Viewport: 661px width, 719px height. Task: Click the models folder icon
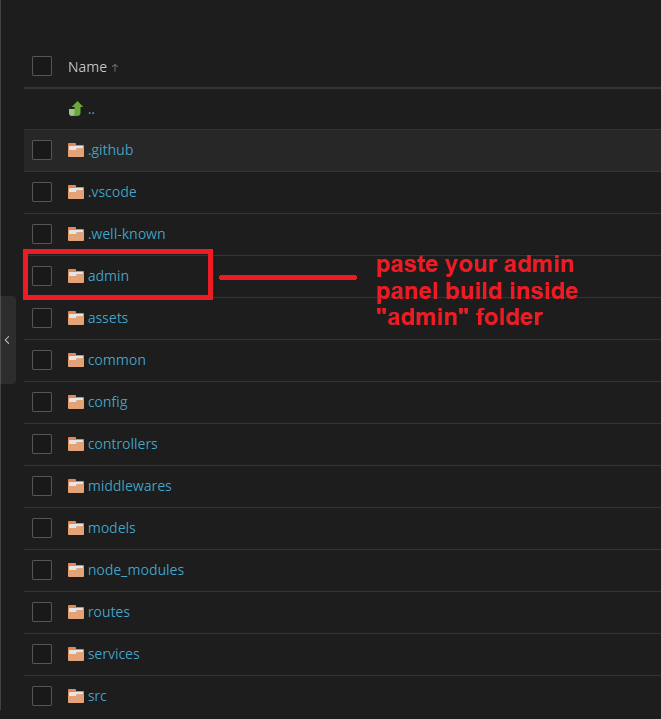click(x=76, y=528)
